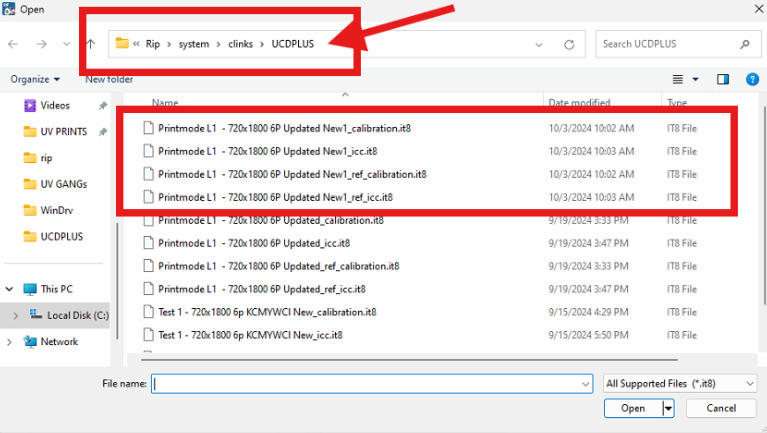Select 6P Updated_ref_icc.it8 file
The height and width of the screenshot is (433, 767).
coord(262,289)
